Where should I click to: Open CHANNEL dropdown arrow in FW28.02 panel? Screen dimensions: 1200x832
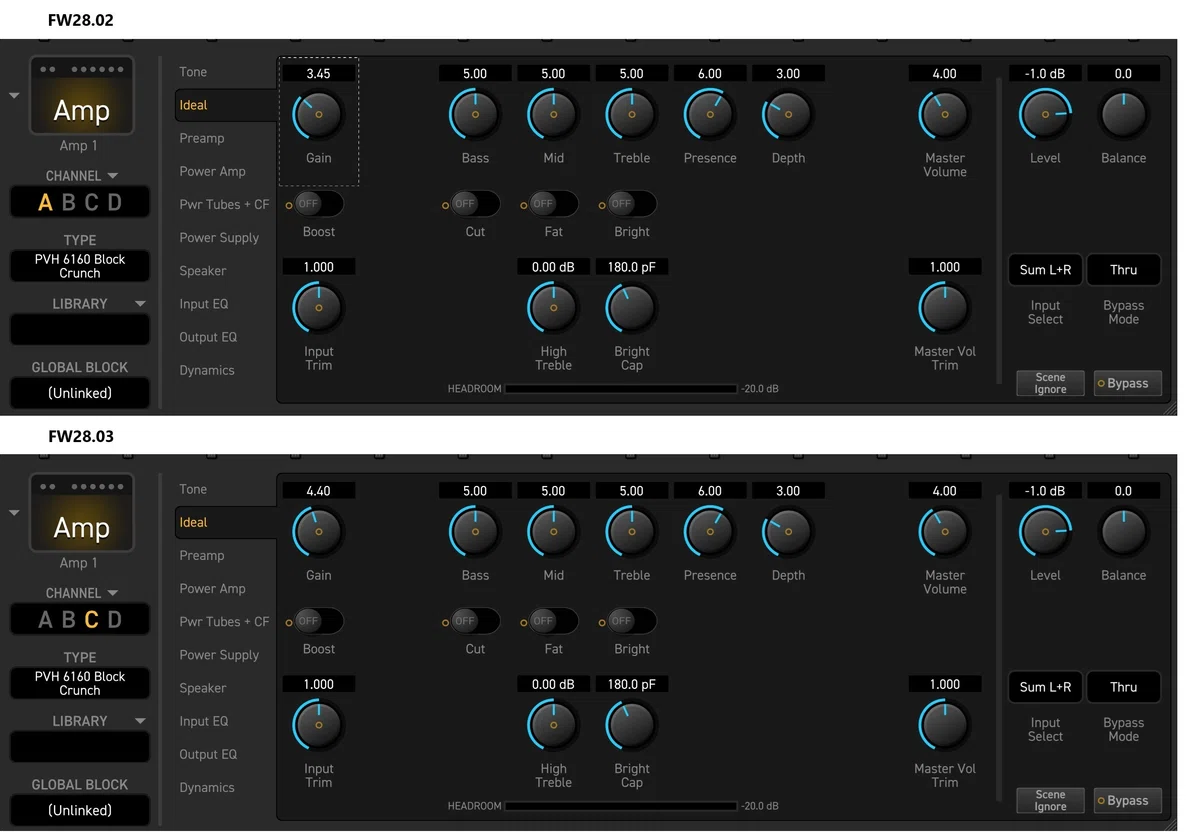pos(113,176)
